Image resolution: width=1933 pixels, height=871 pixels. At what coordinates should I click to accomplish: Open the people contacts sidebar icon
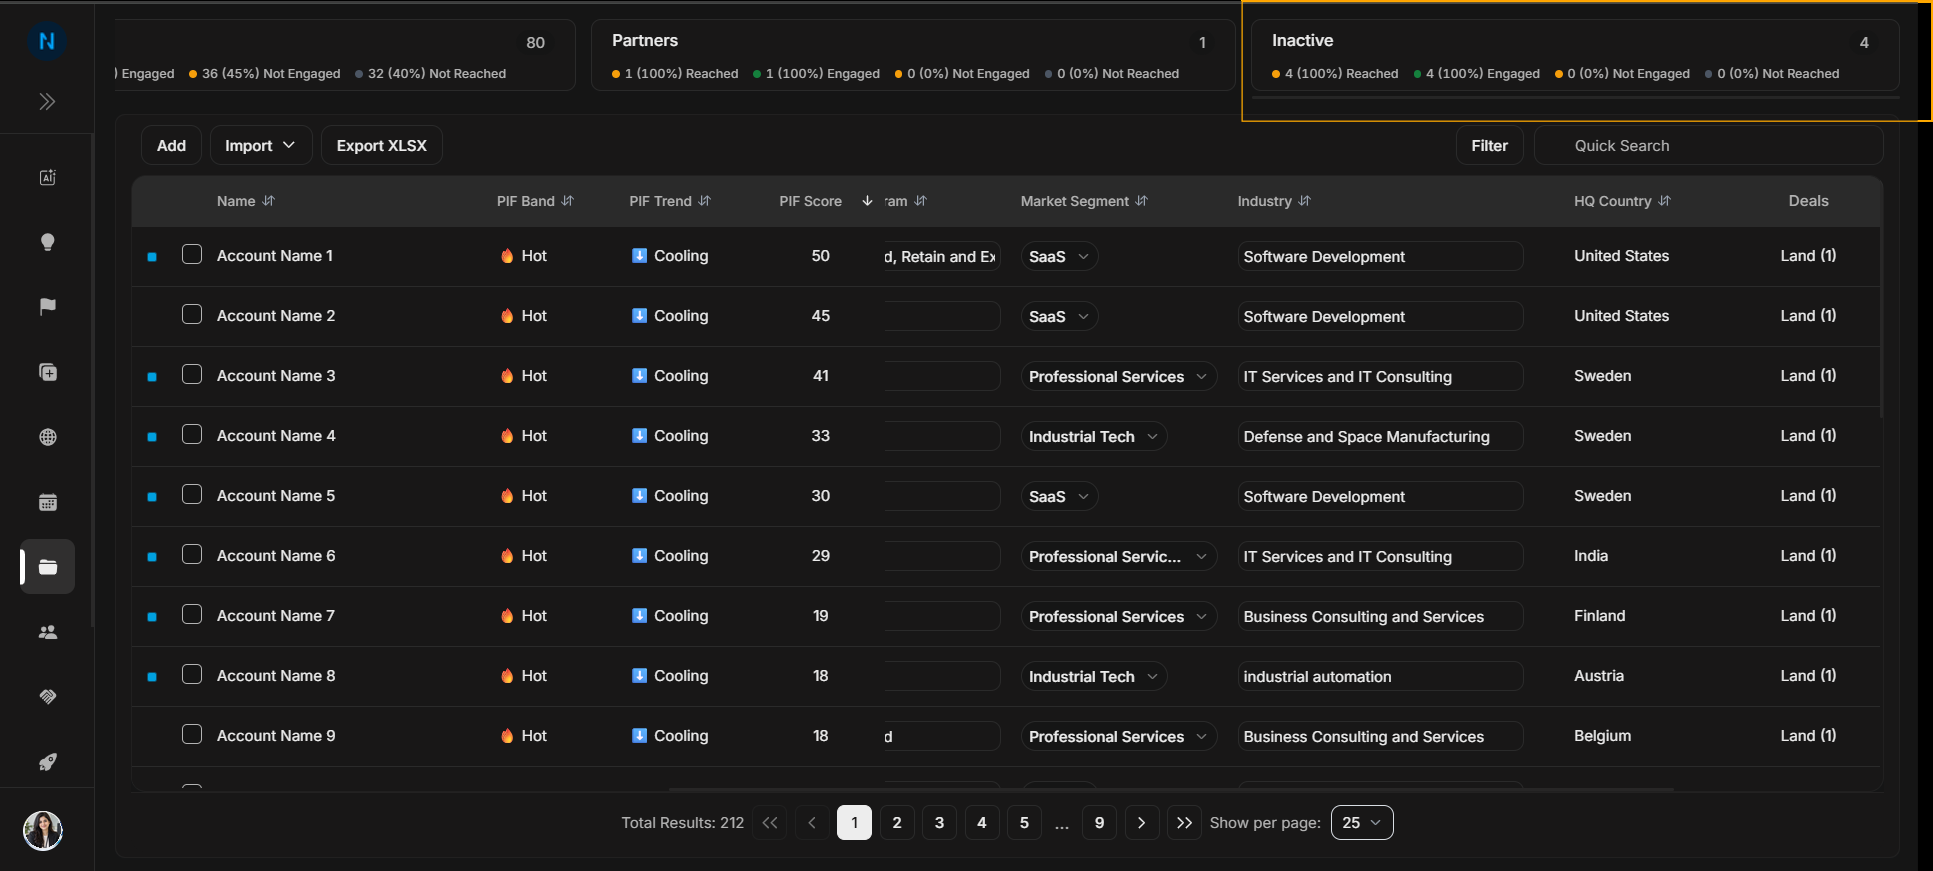click(x=47, y=632)
